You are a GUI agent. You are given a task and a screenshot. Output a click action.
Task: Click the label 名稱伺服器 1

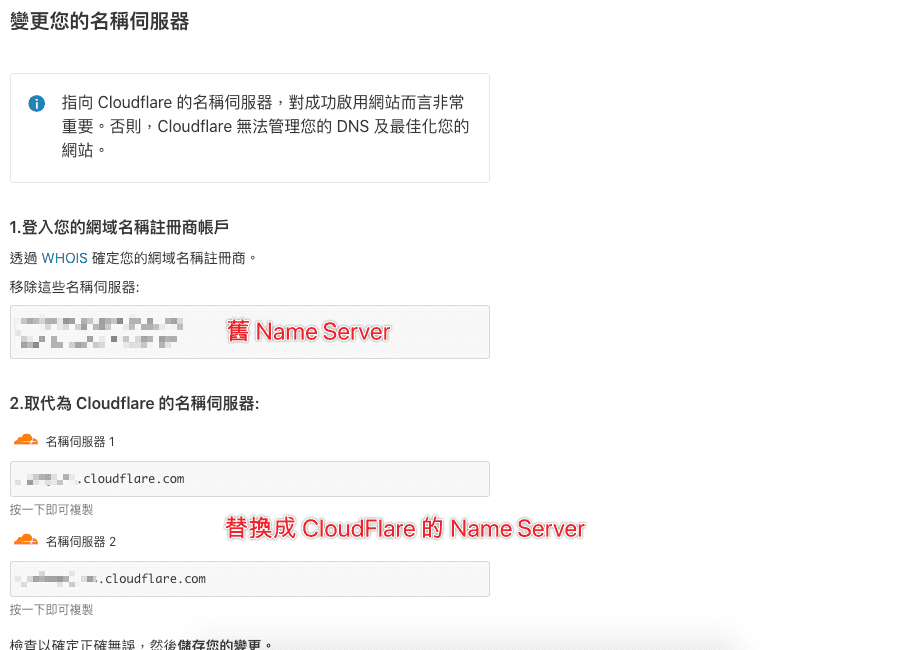pyautogui.click(x=80, y=442)
